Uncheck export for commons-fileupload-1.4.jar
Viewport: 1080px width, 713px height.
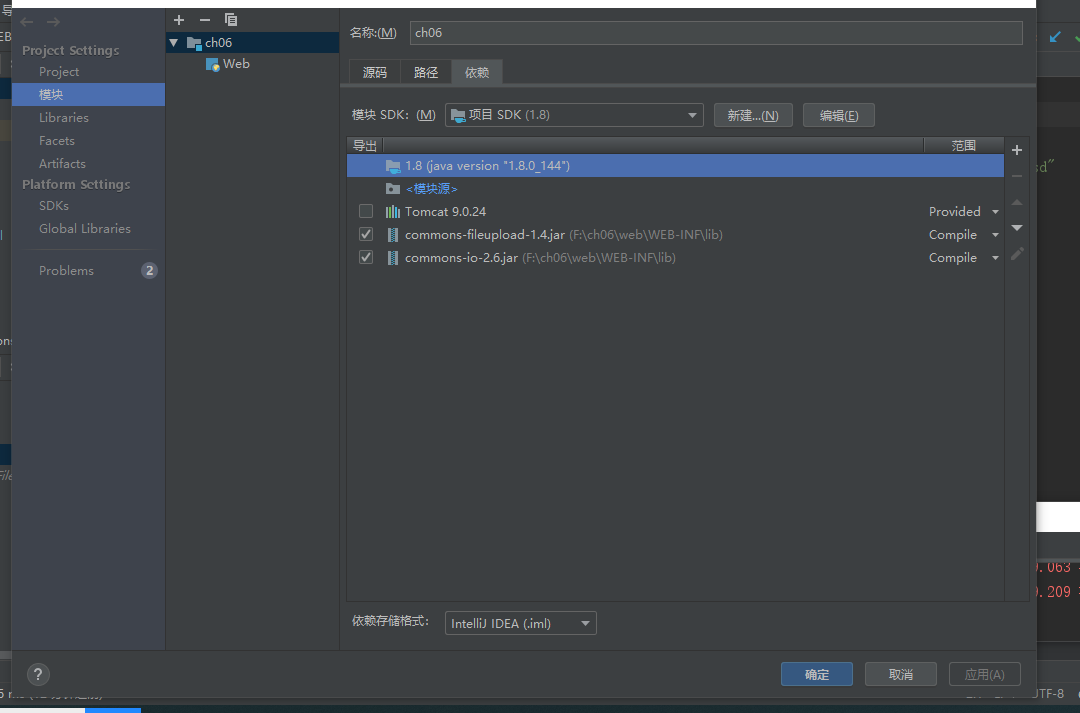point(366,235)
